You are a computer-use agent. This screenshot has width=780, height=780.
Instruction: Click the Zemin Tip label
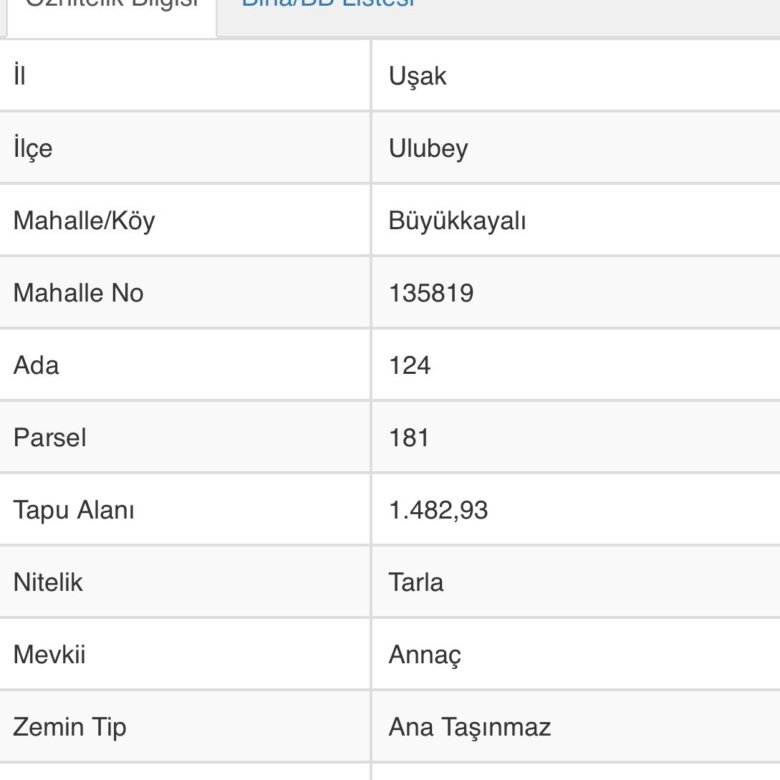click(x=70, y=727)
